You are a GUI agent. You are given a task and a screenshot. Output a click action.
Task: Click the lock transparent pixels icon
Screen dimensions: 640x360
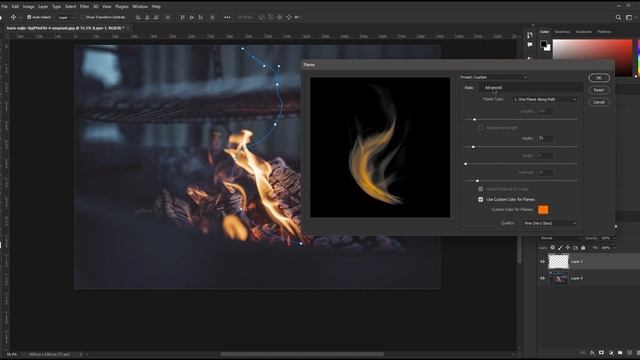pos(552,248)
